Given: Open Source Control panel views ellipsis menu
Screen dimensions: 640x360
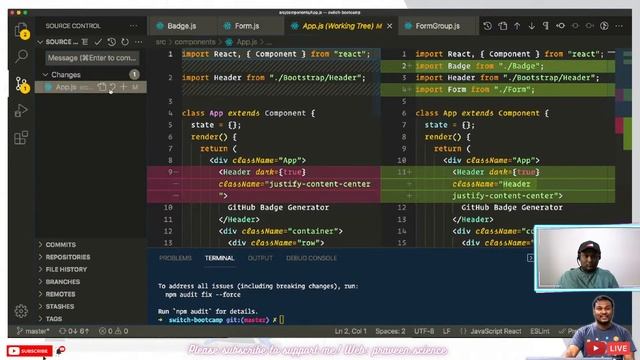Looking at the screenshot, I should [133, 26].
